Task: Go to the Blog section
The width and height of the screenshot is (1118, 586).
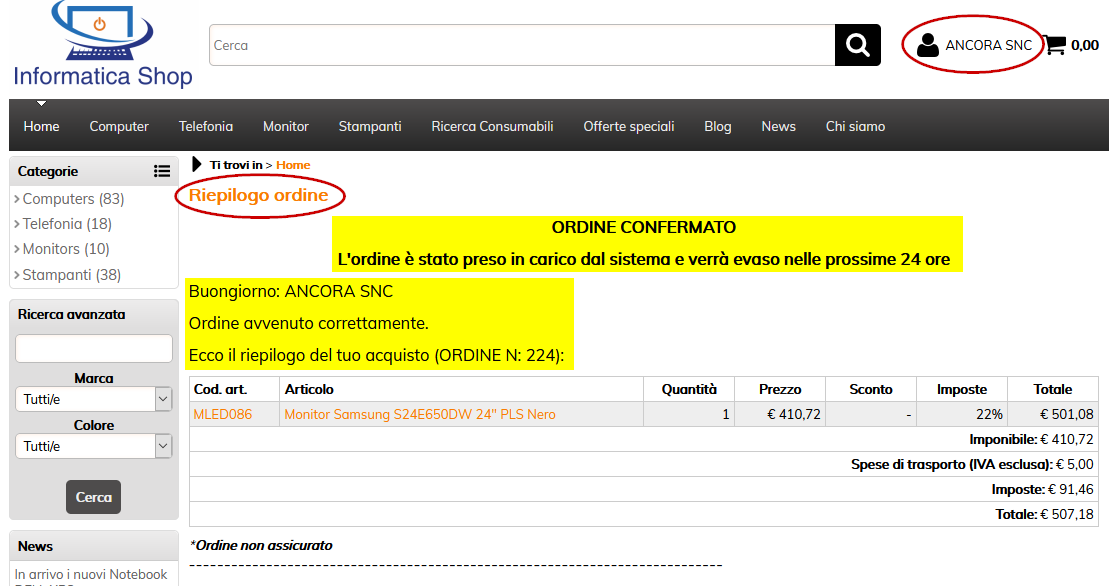Action: tap(717, 126)
